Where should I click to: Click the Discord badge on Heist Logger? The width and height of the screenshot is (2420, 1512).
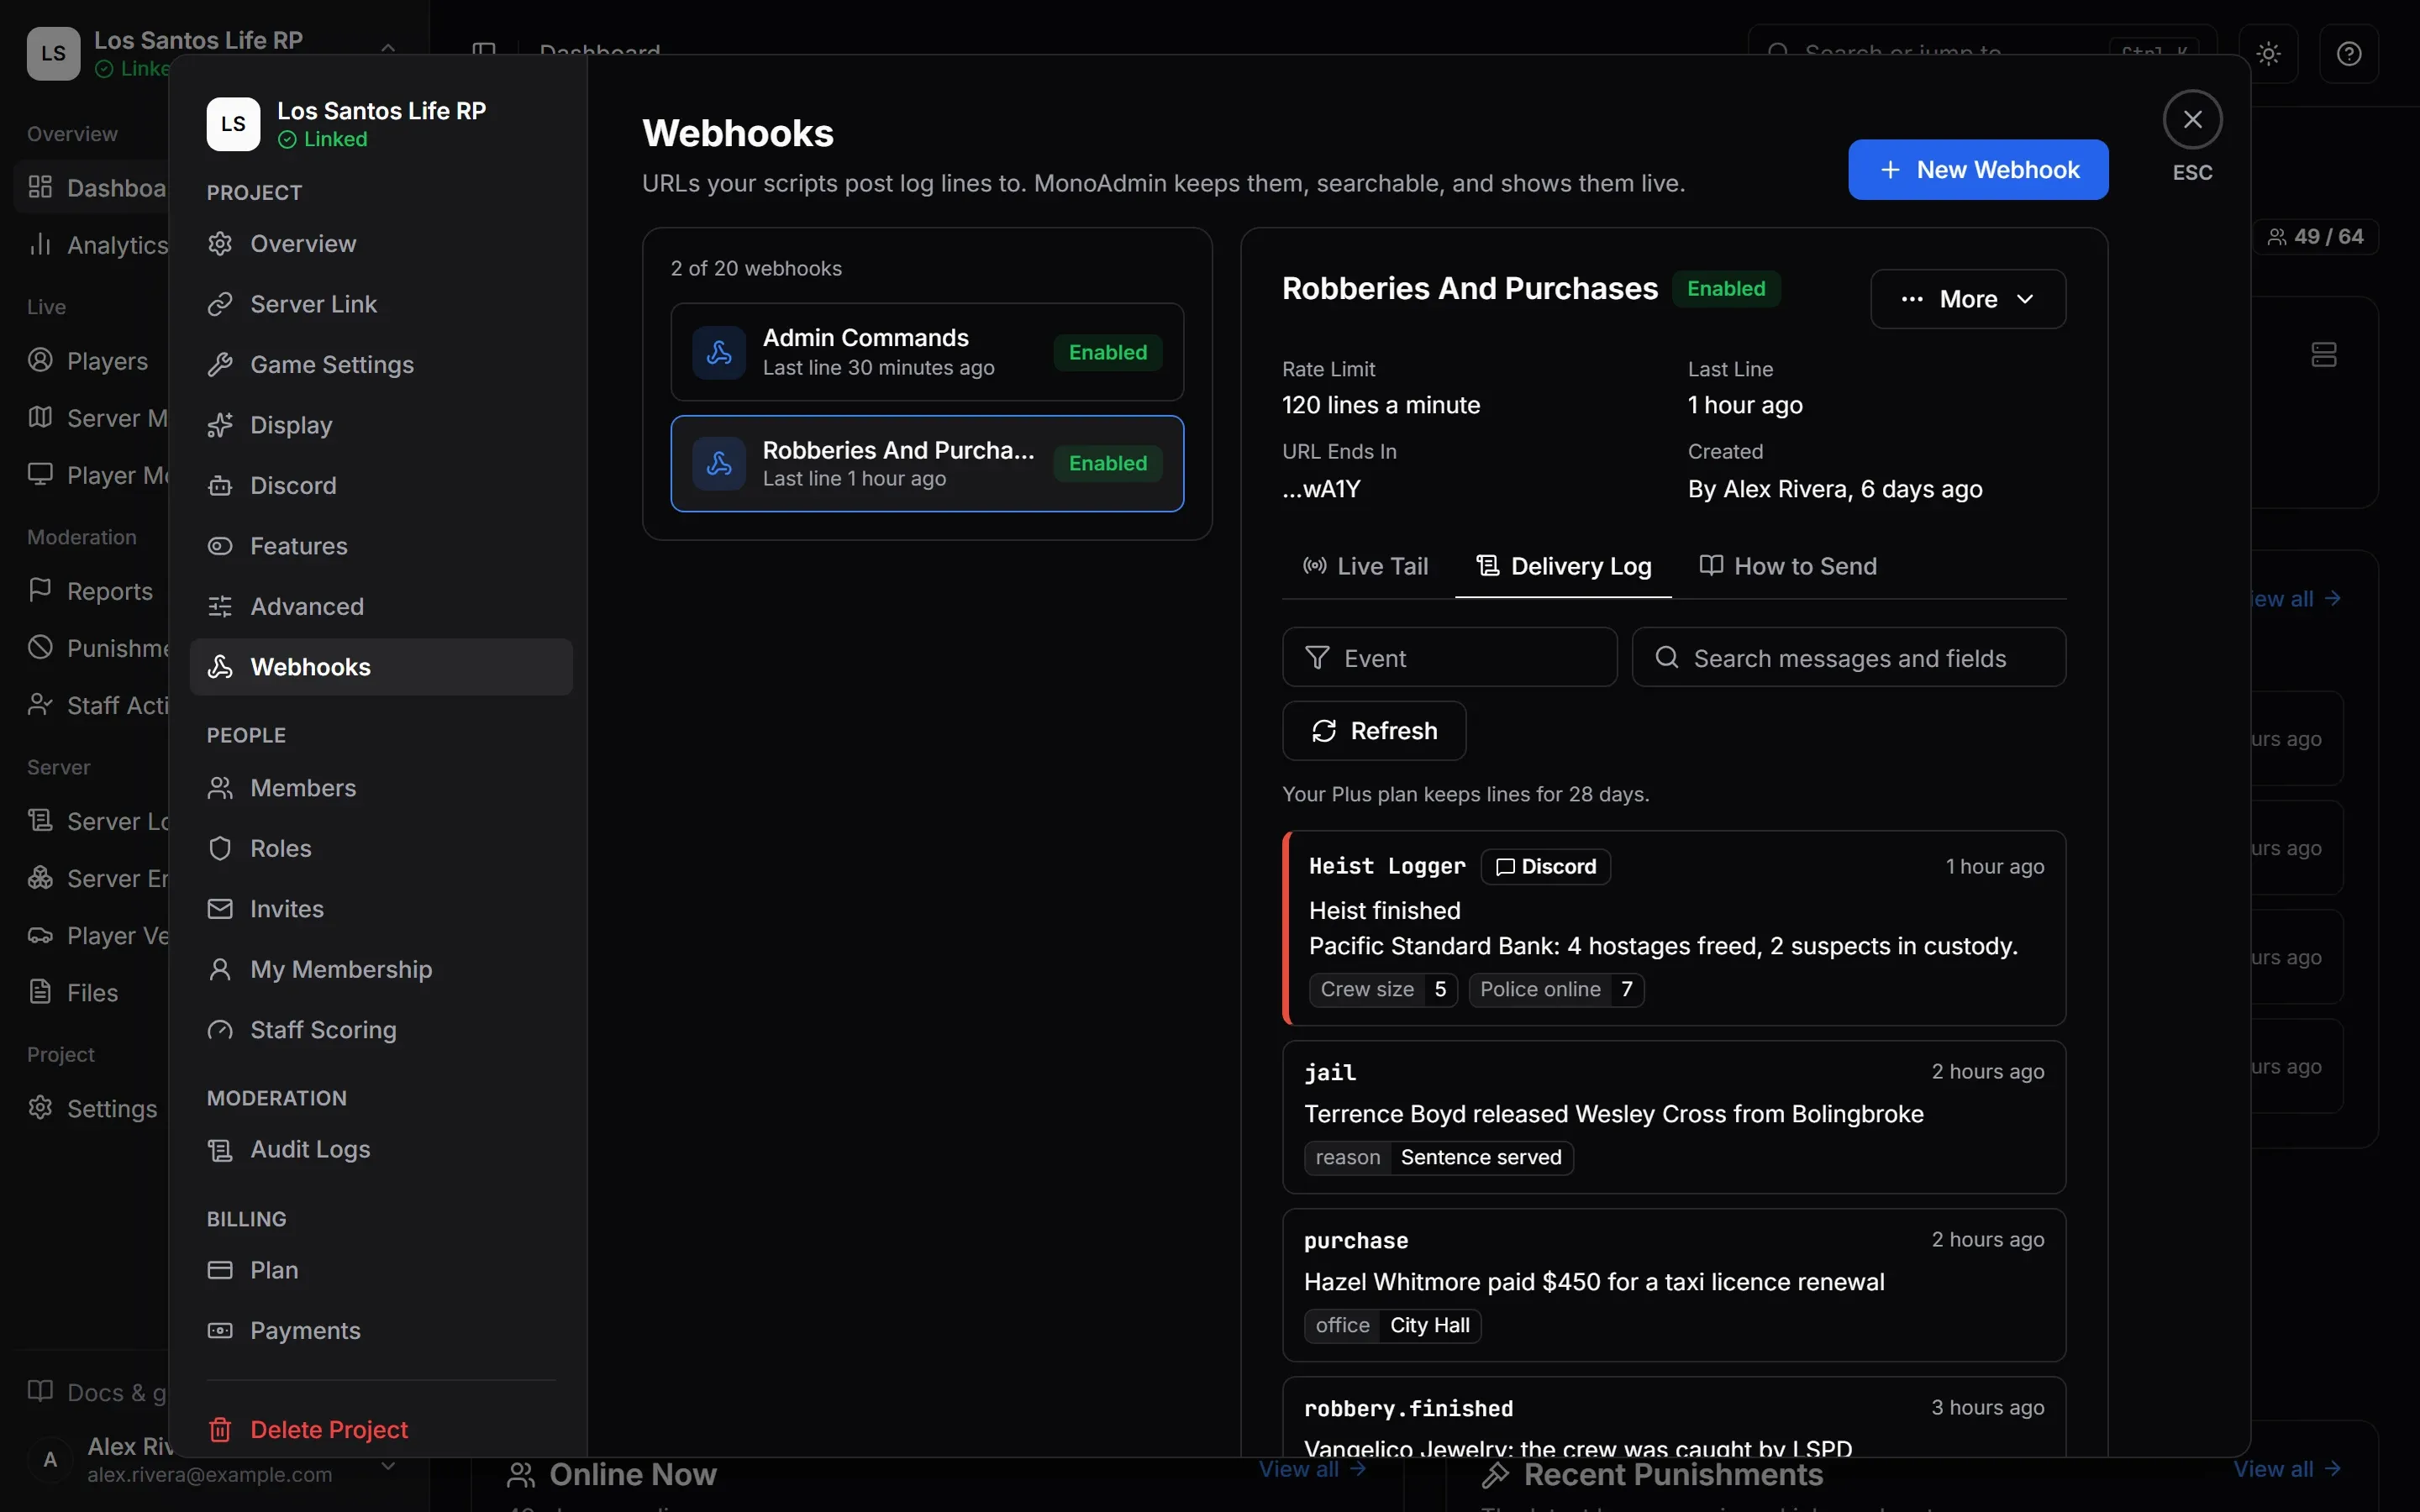1545,866
